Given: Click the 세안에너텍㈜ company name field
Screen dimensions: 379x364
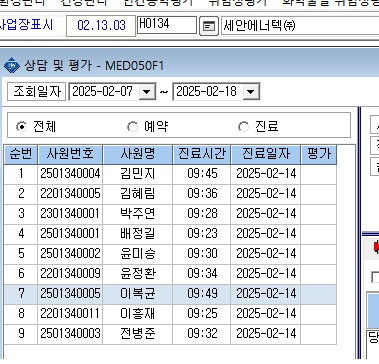Looking at the screenshot, I should click(300, 26).
